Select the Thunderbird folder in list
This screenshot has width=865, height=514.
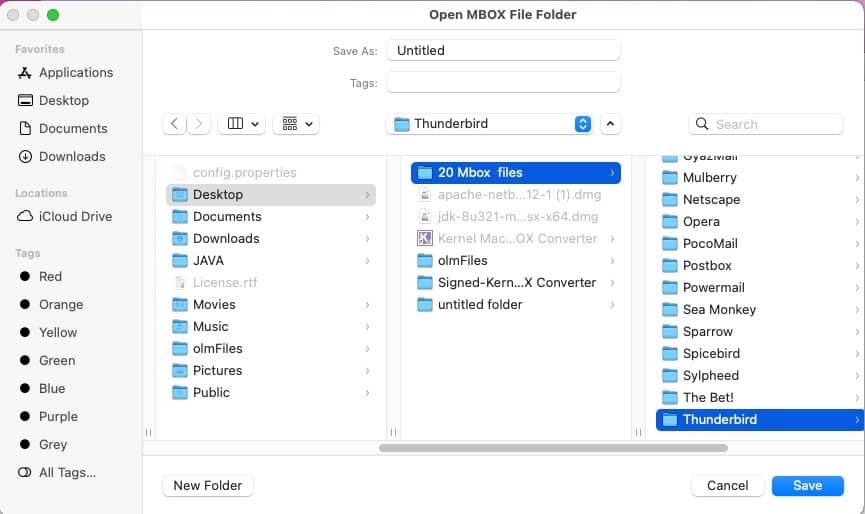(760, 420)
